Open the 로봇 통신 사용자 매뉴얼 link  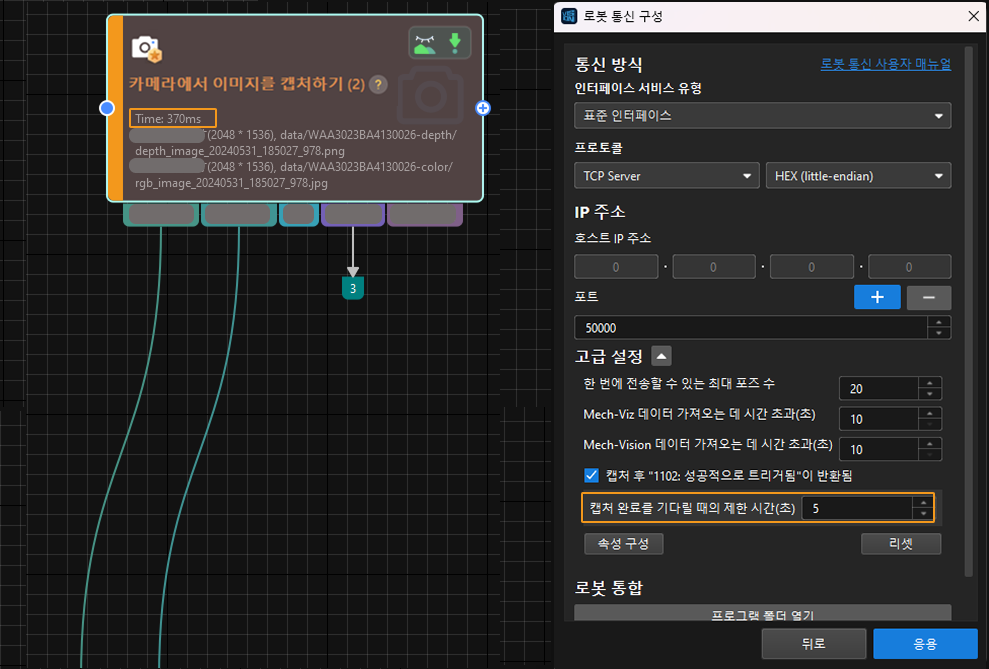pos(885,64)
